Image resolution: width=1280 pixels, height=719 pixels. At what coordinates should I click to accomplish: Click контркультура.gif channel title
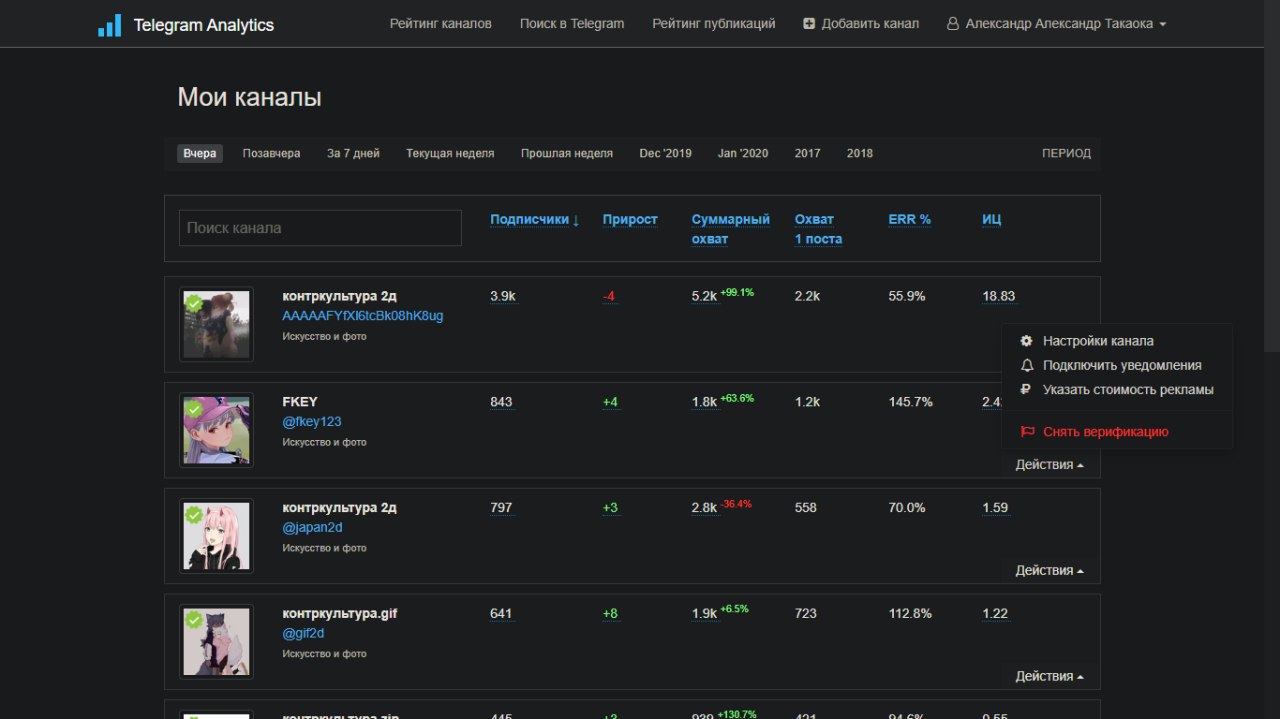point(340,614)
